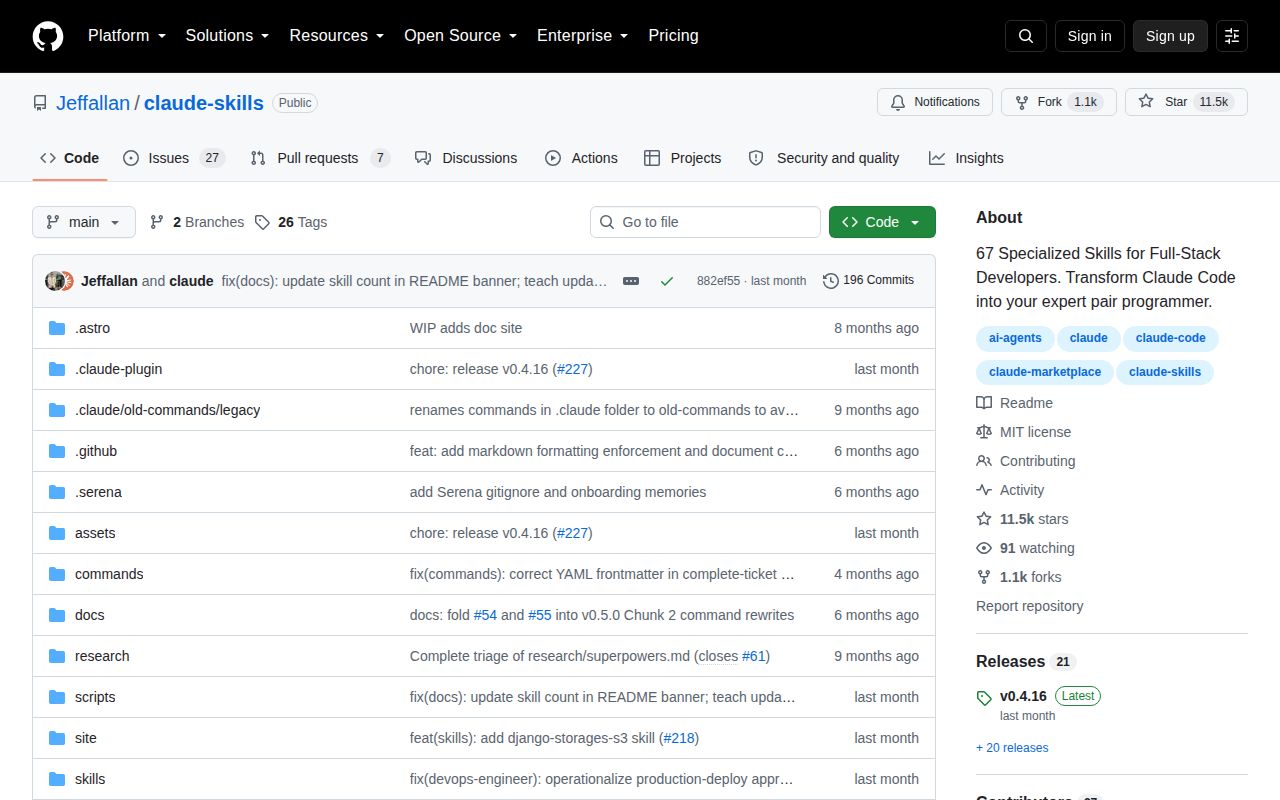The image size is (1280, 800).
Task: Open the Contributing link in About
Action: pyautogui.click(x=1026, y=461)
